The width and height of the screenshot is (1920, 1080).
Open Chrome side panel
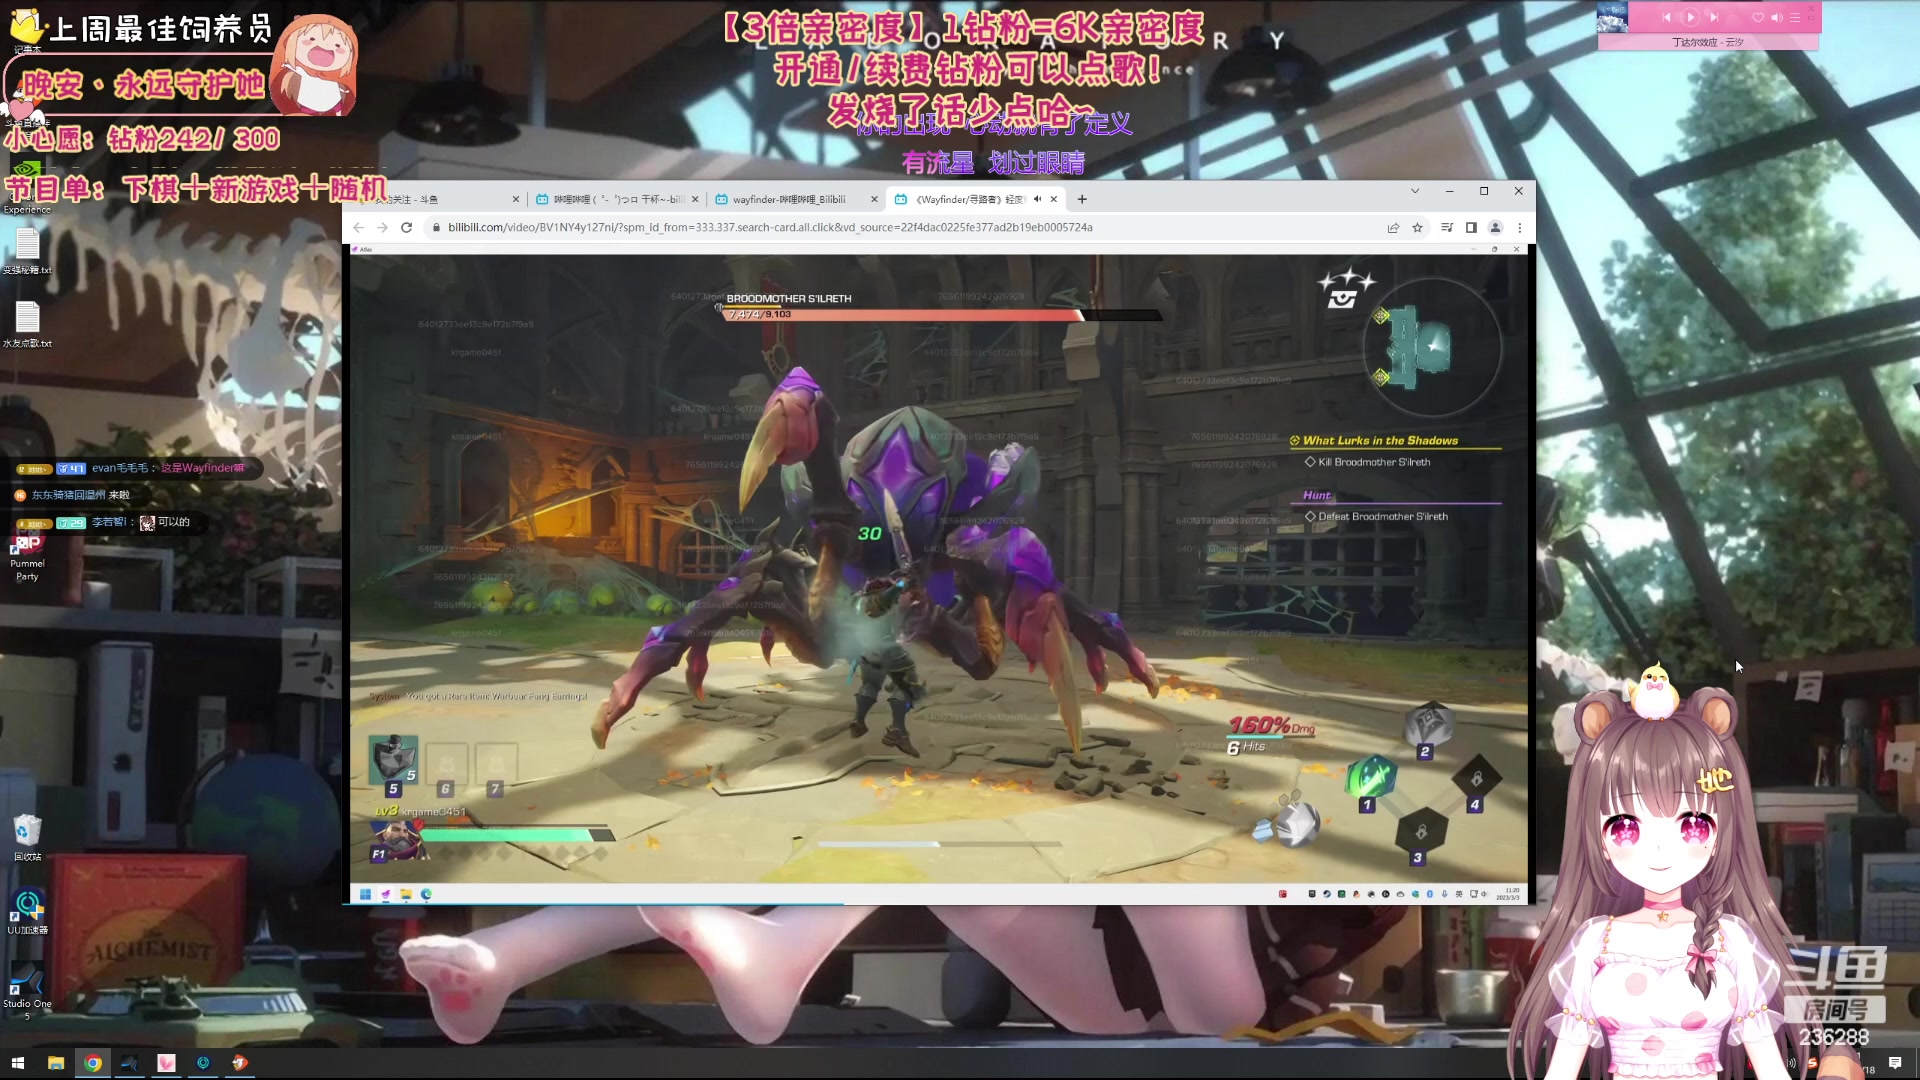click(1471, 228)
